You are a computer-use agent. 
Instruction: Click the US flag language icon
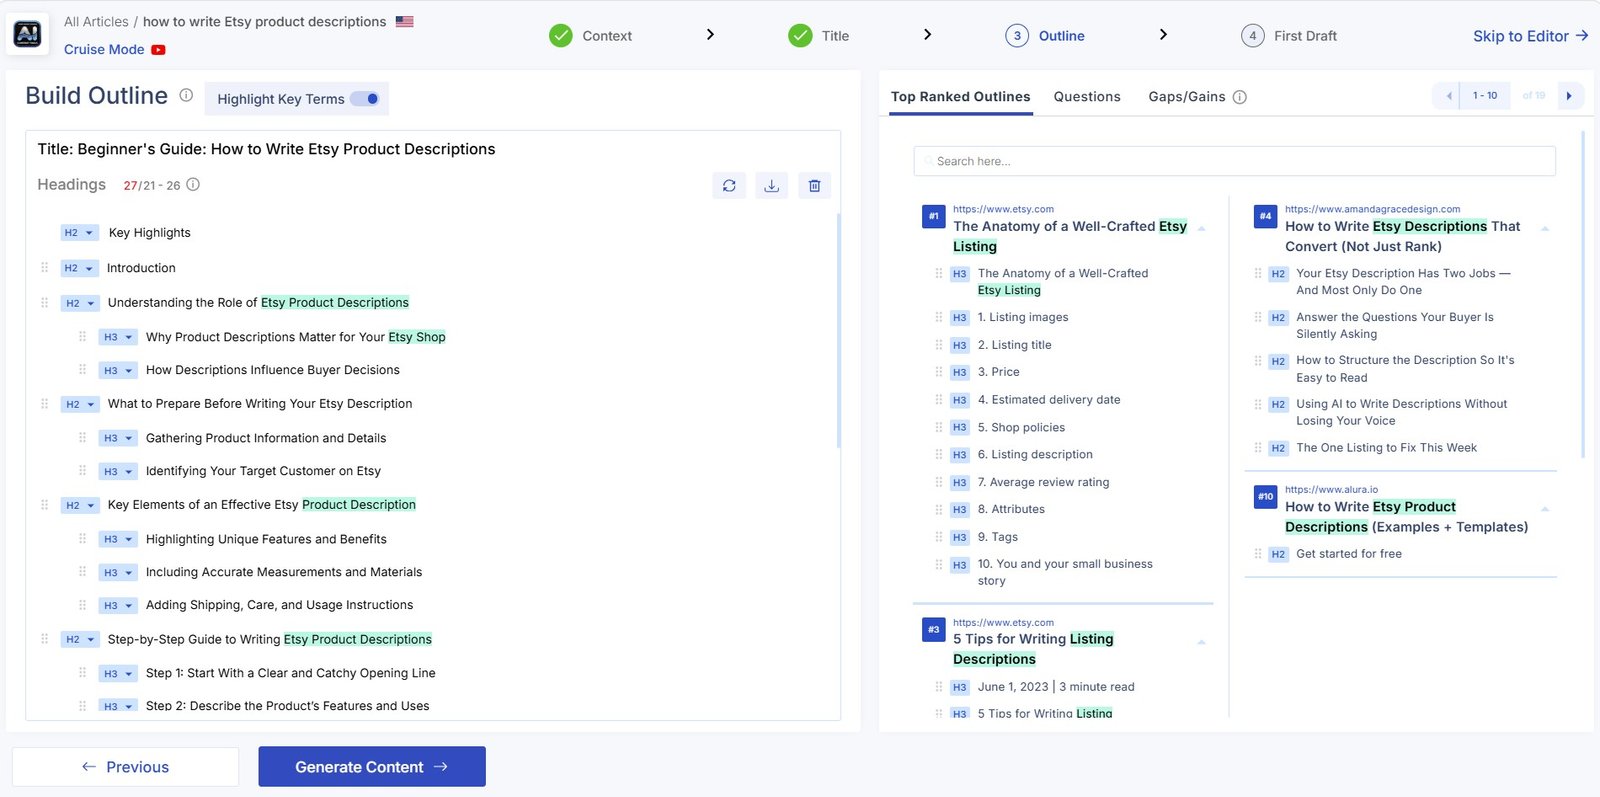404,21
